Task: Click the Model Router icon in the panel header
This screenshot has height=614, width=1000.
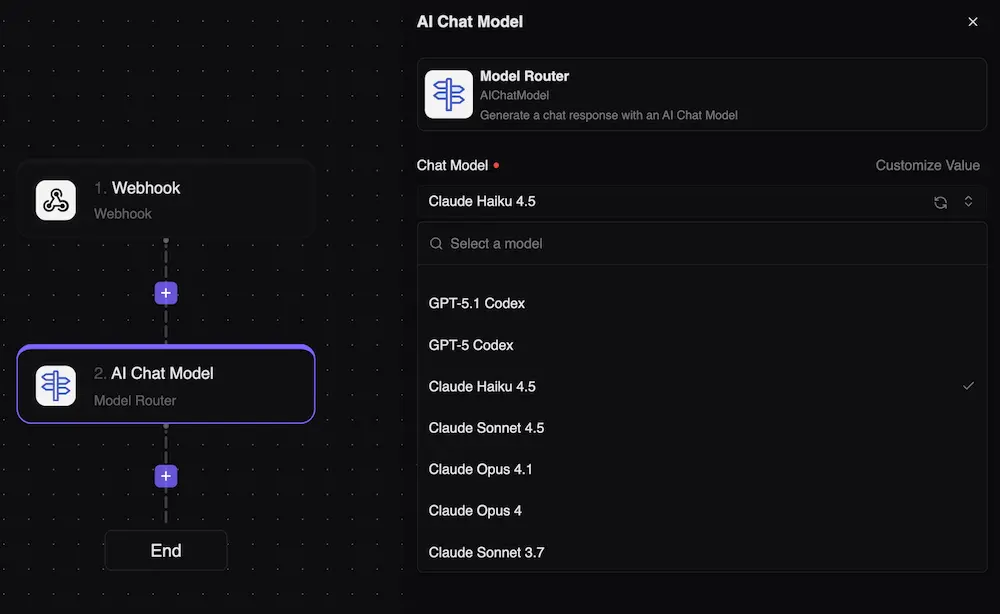Action: (448, 93)
